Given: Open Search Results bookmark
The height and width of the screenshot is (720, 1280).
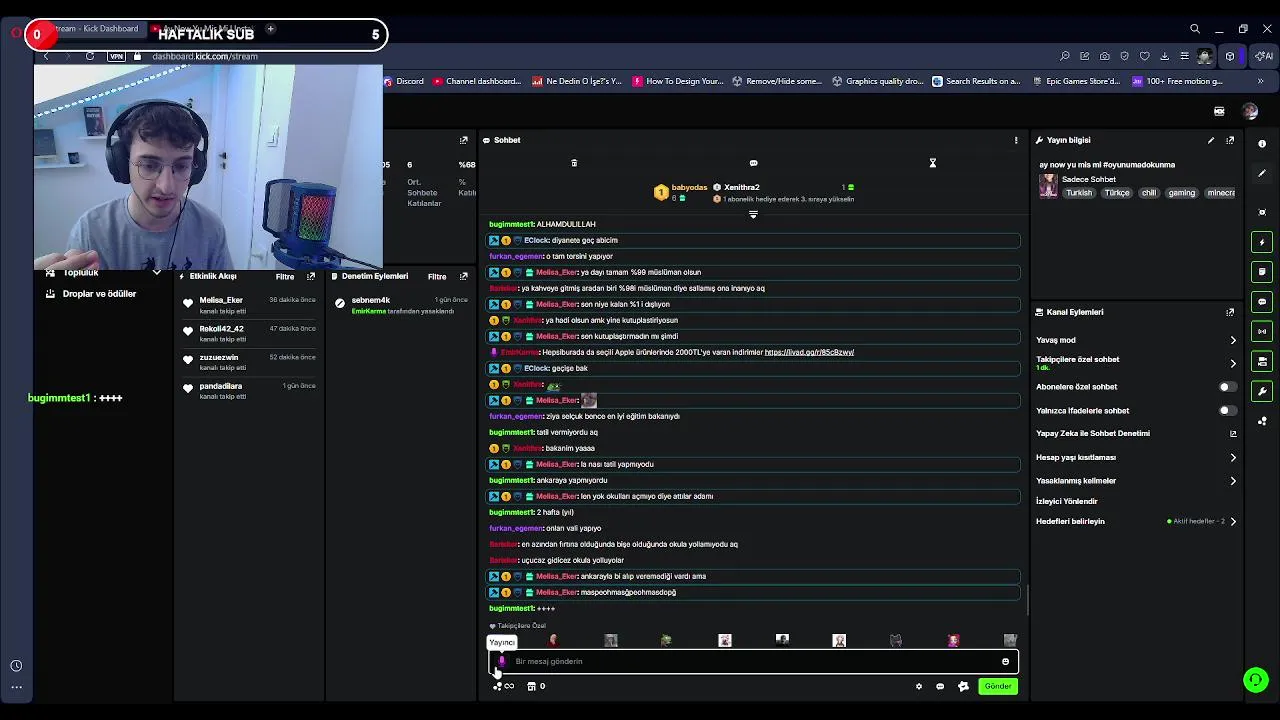Looking at the screenshot, I should pos(976,81).
